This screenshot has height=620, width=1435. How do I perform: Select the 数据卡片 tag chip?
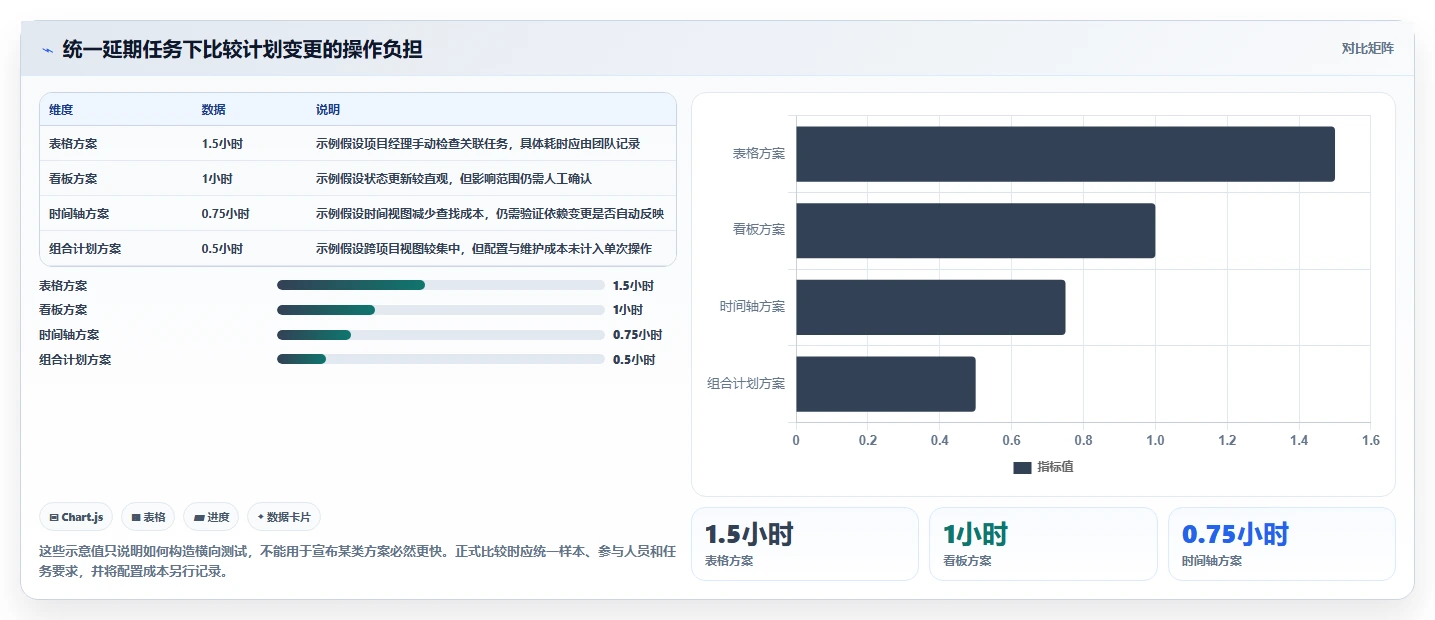(284, 517)
